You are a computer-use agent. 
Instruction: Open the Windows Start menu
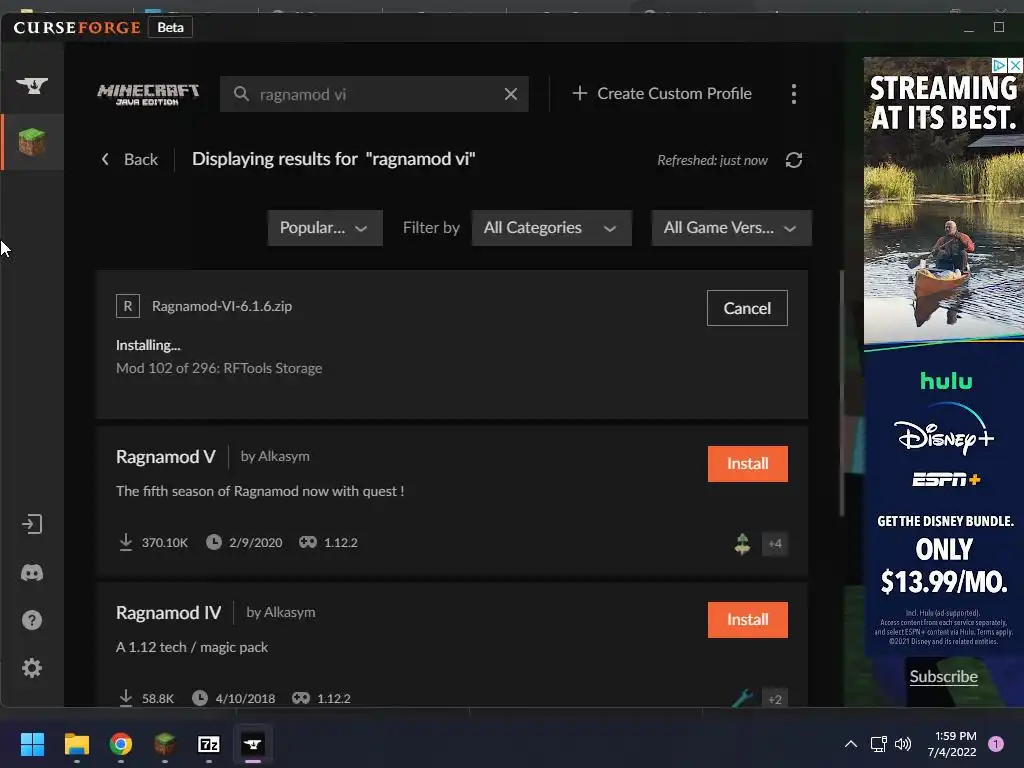pos(32,744)
